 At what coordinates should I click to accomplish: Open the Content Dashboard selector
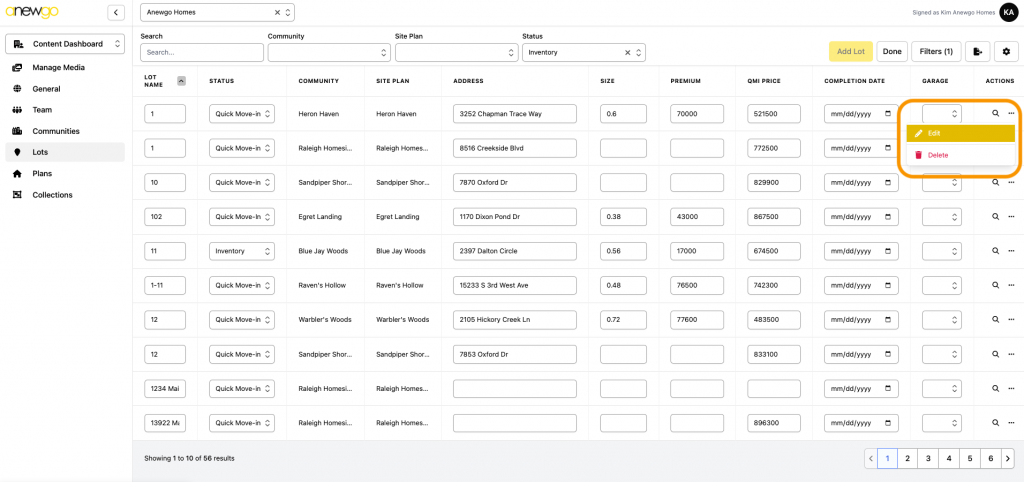[65, 44]
